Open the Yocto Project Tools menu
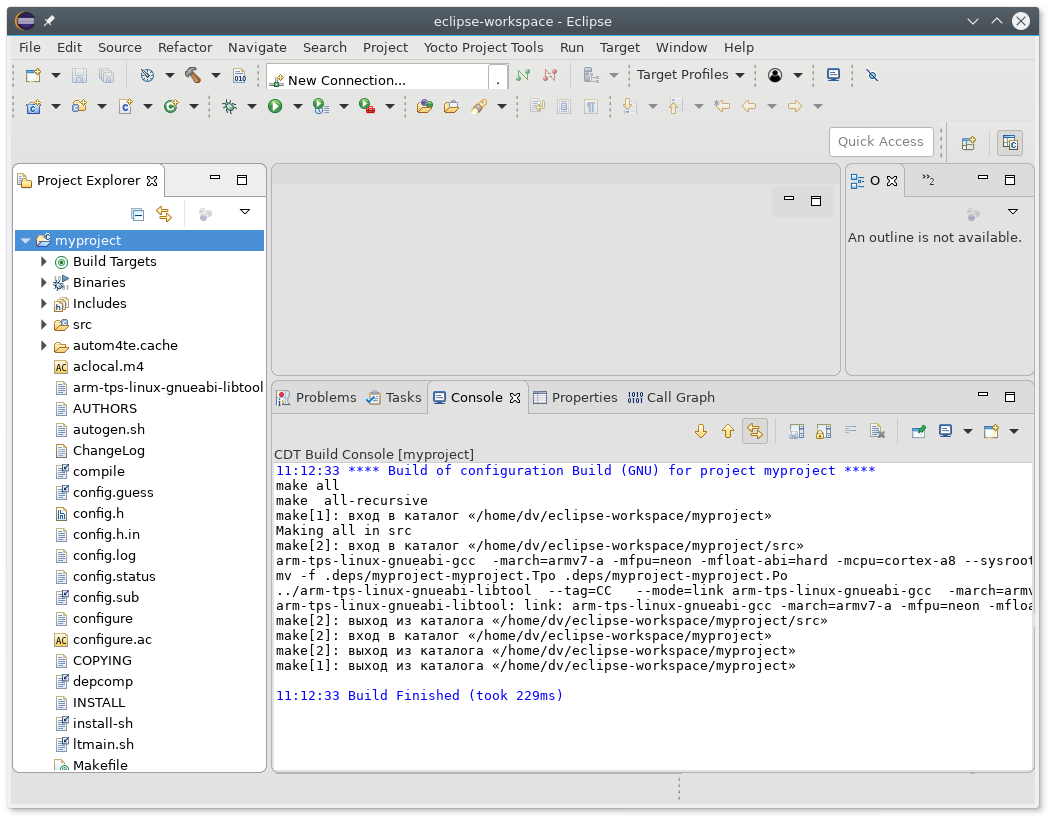 (x=483, y=47)
